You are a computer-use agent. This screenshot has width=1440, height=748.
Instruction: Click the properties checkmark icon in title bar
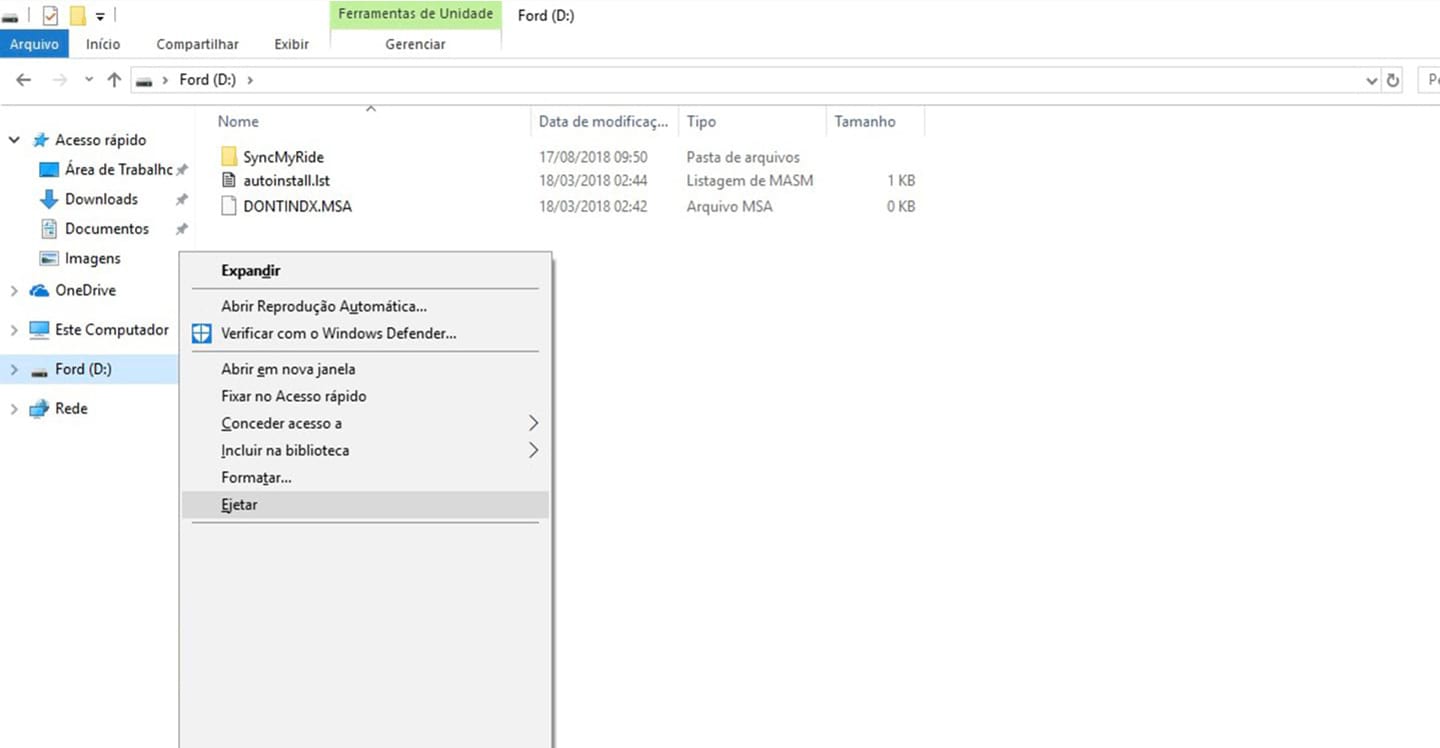[x=50, y=15]
